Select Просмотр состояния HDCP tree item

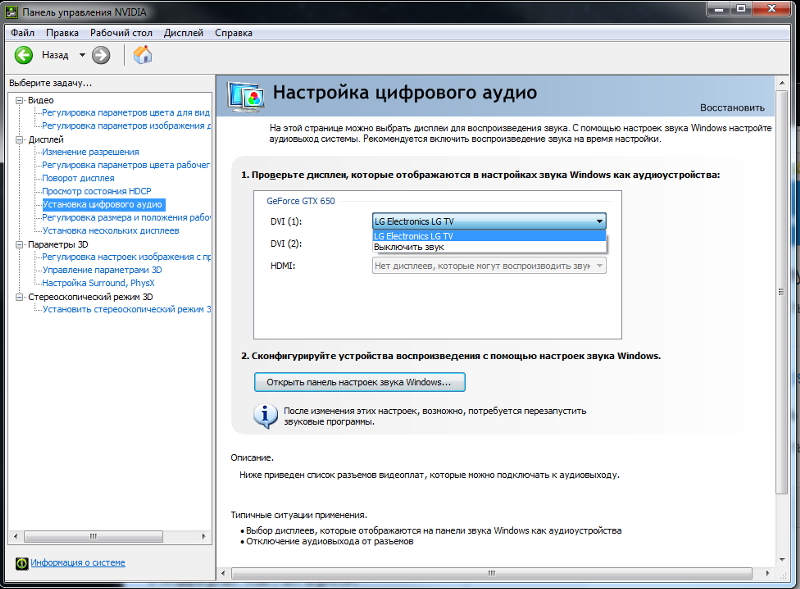95,191
